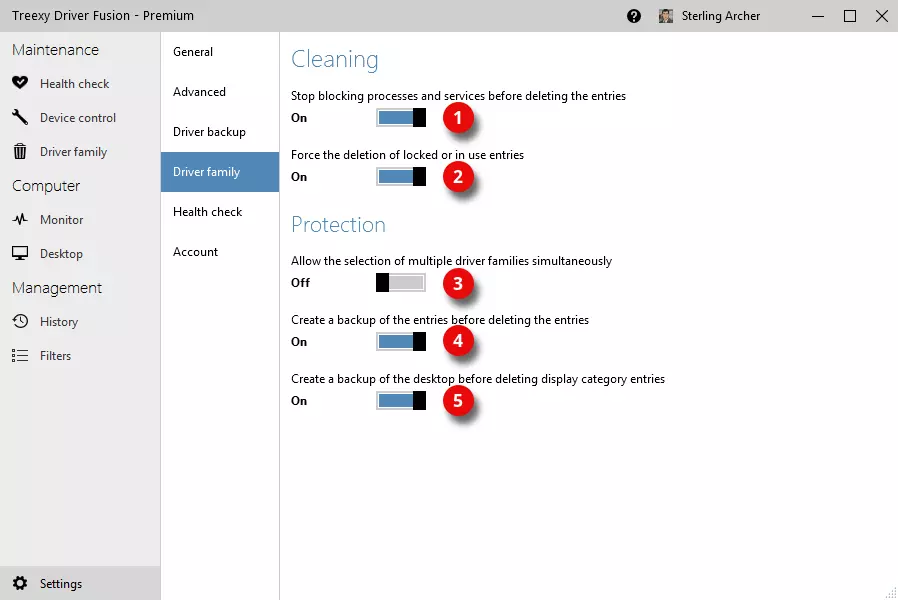
Task: Open Health check in the Maintenance sidebar
Action: [x=74, y=84]
